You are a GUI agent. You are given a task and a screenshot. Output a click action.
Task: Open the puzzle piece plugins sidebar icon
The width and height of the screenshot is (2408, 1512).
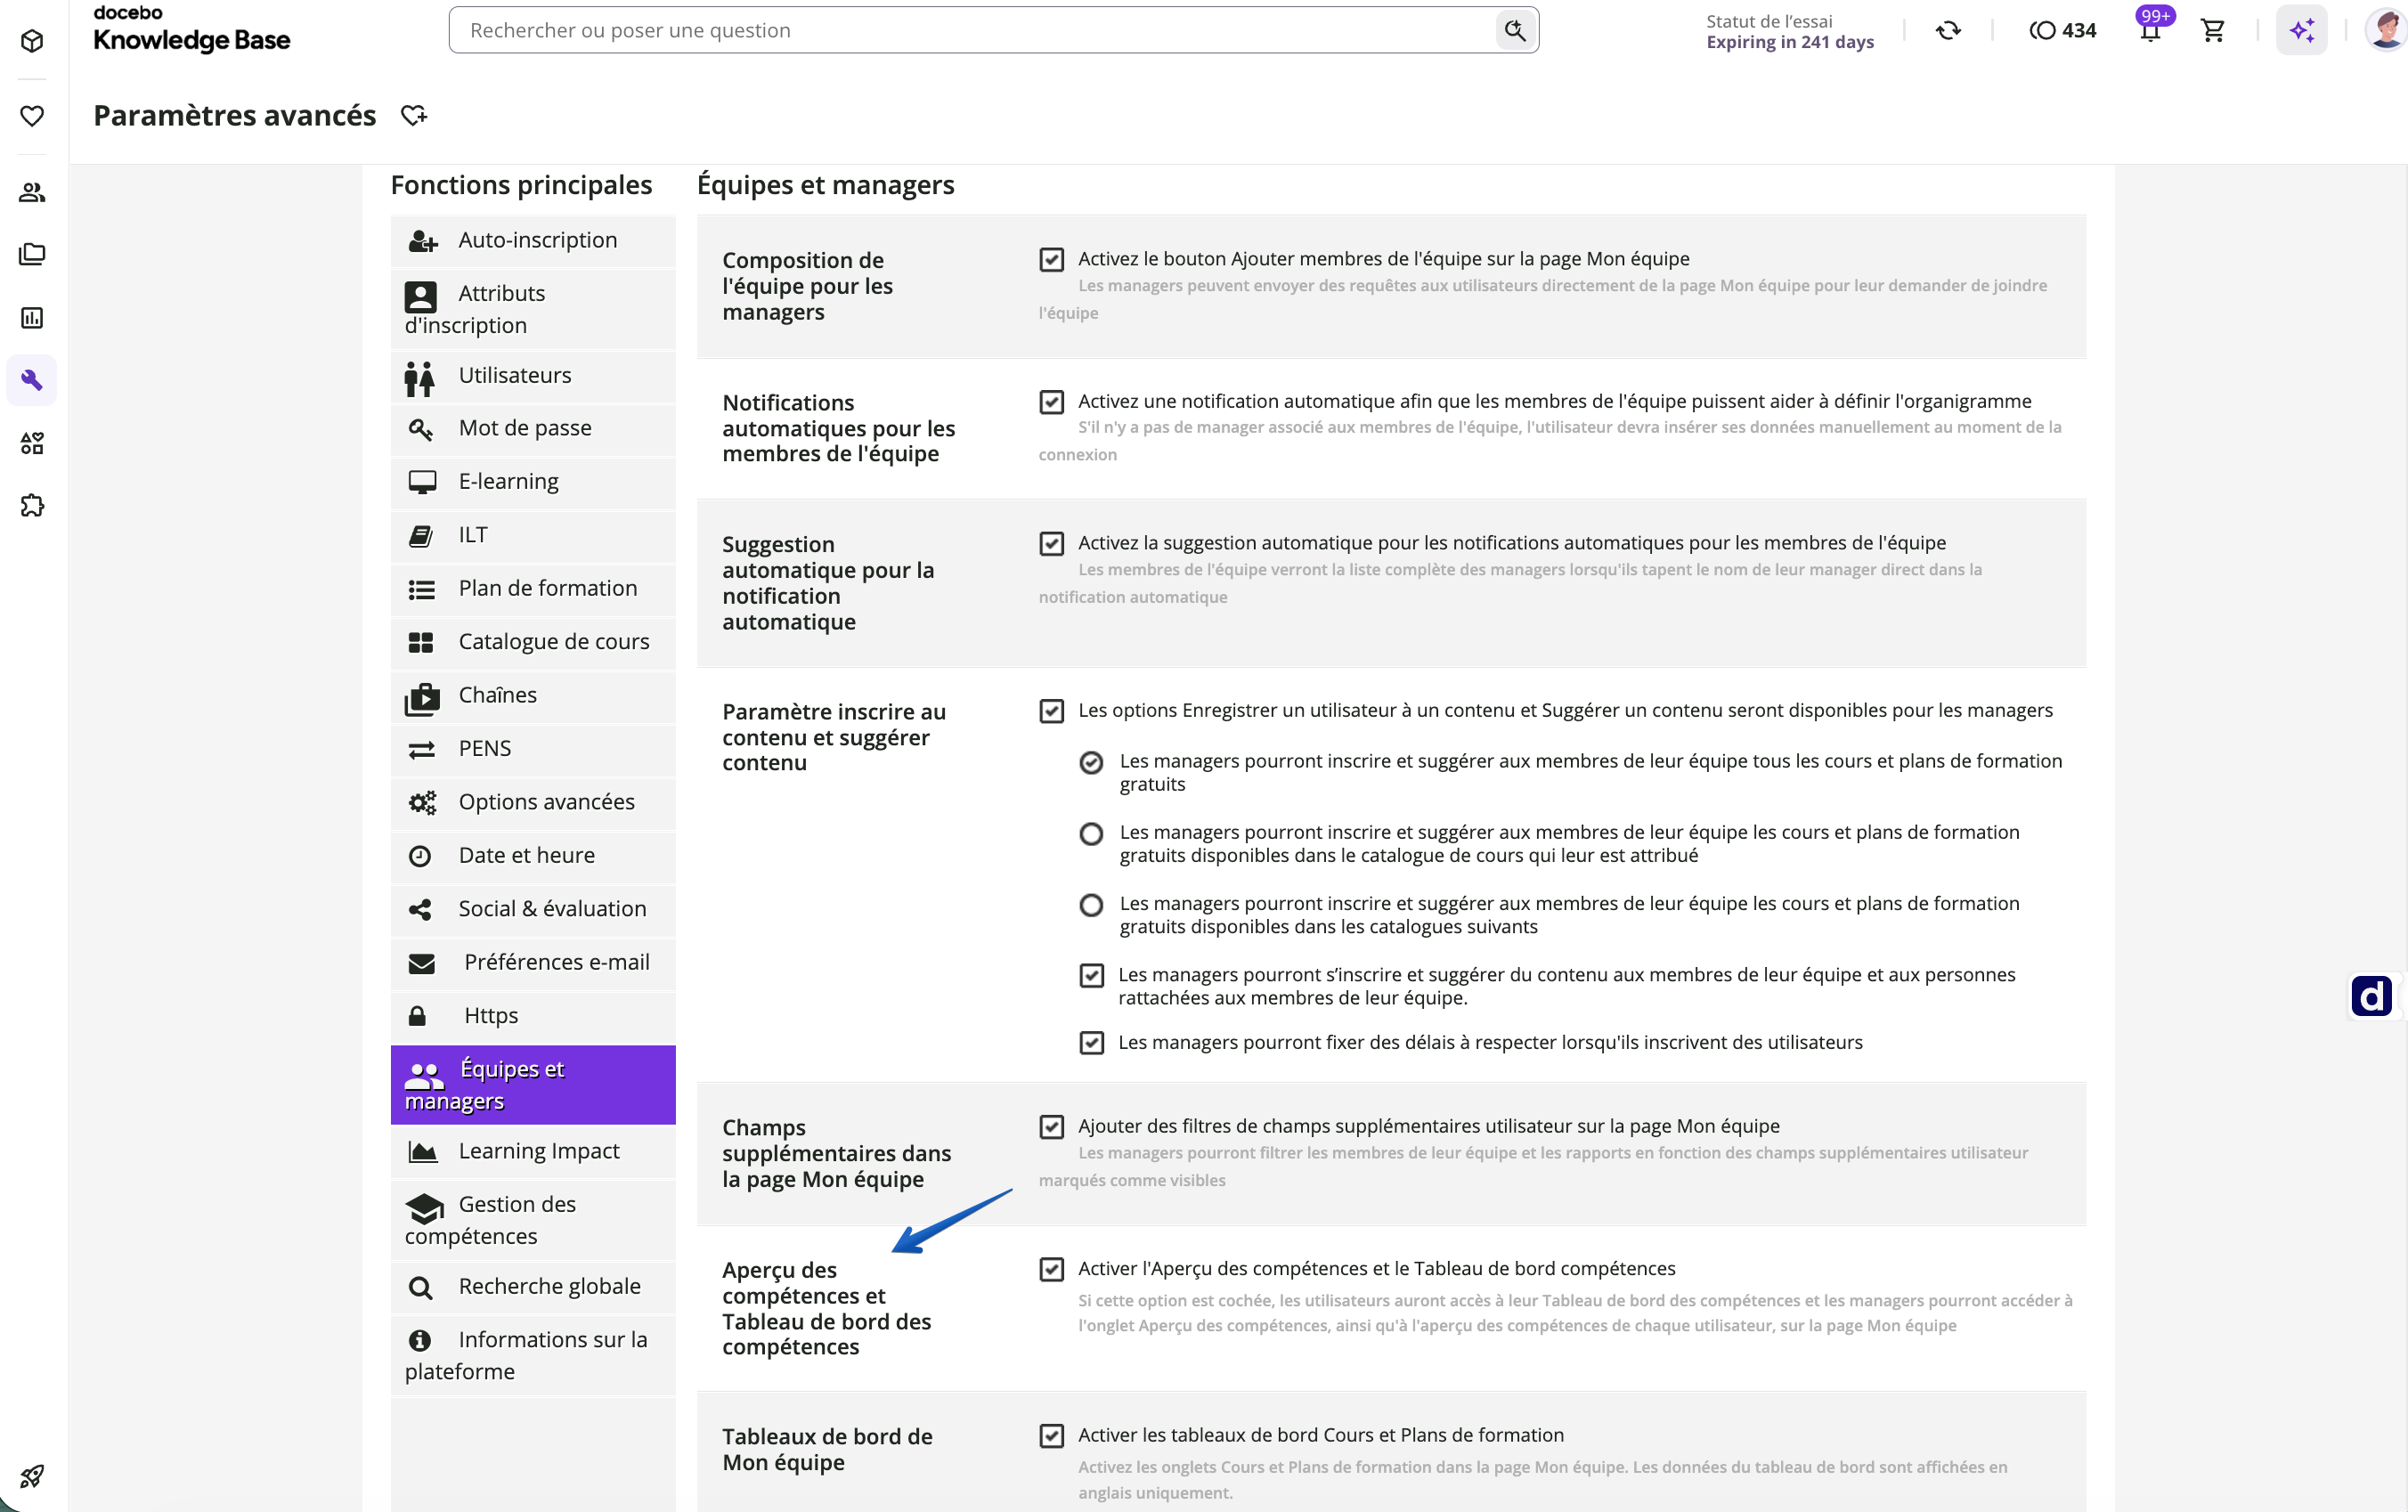pos(32,505)
